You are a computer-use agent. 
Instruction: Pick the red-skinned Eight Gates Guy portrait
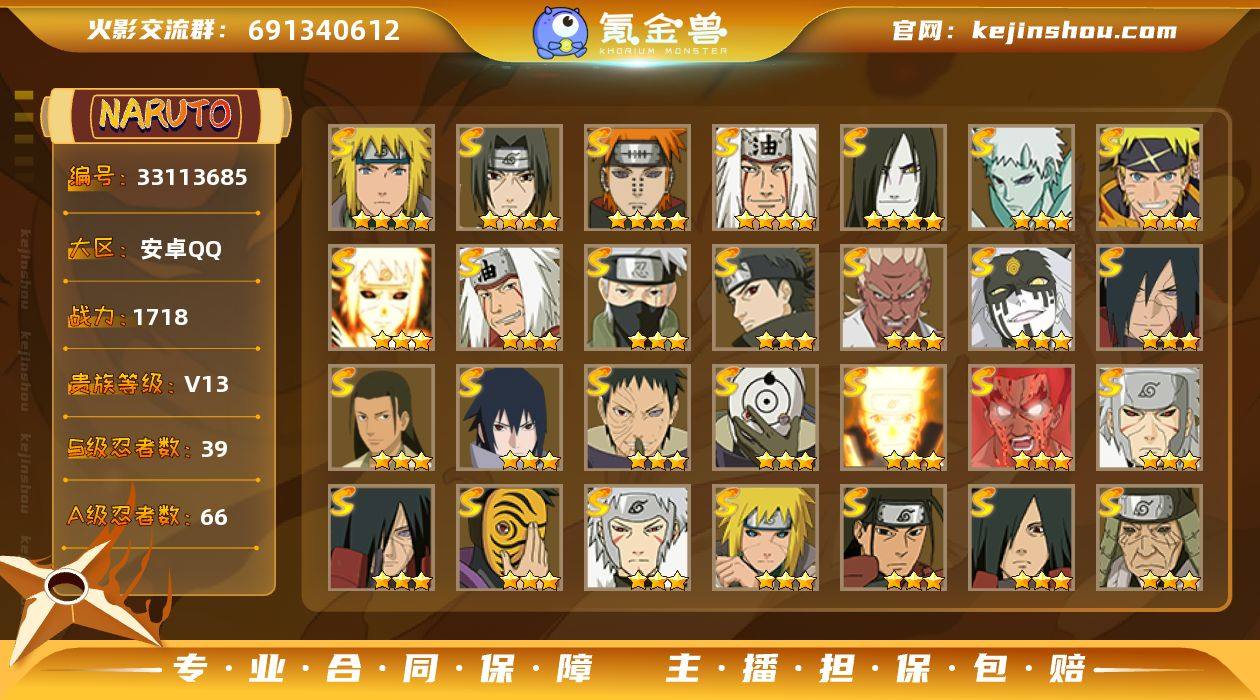point(1021,417)
